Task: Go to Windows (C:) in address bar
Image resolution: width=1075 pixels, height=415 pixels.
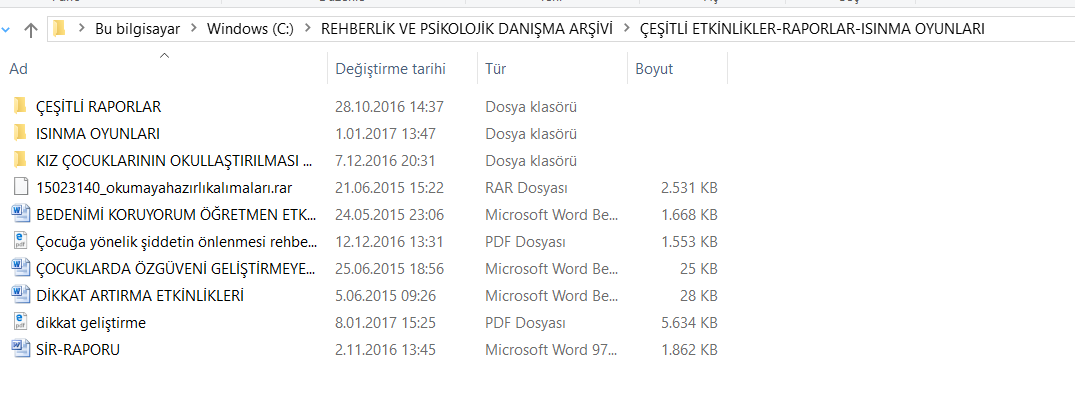Action: pos(250,29)
